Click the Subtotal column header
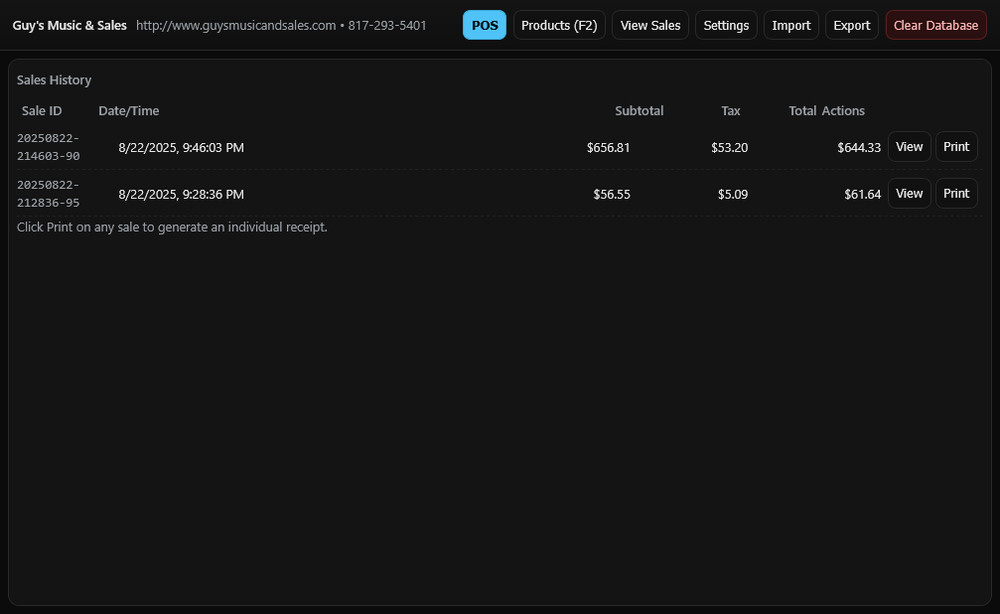This screenshot has height=614, width=1000. click(x=639, y=110)
